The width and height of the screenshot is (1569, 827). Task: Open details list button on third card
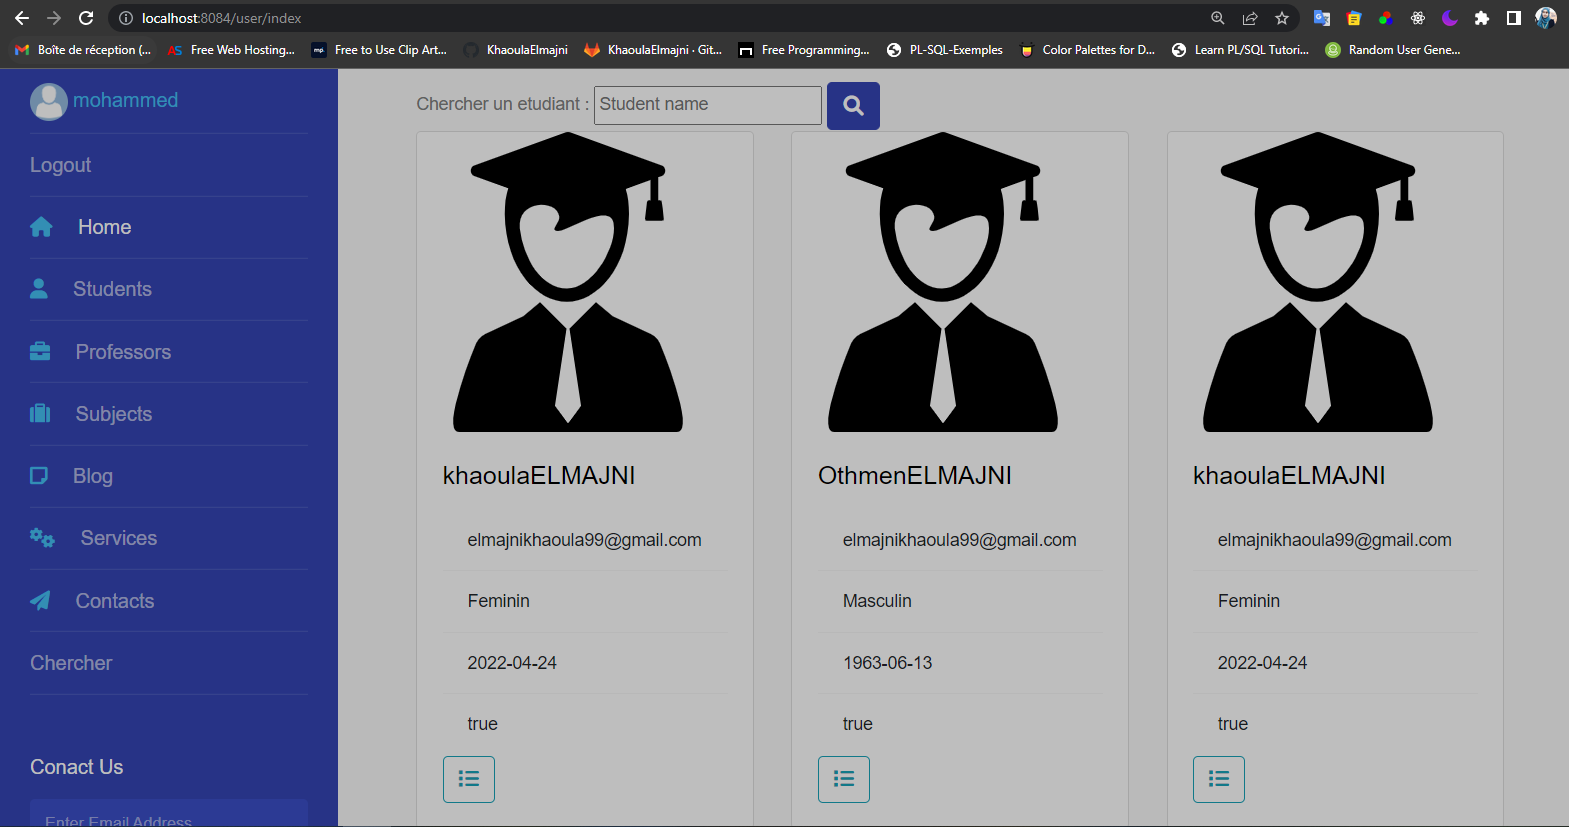click(x=1219, y=779)
